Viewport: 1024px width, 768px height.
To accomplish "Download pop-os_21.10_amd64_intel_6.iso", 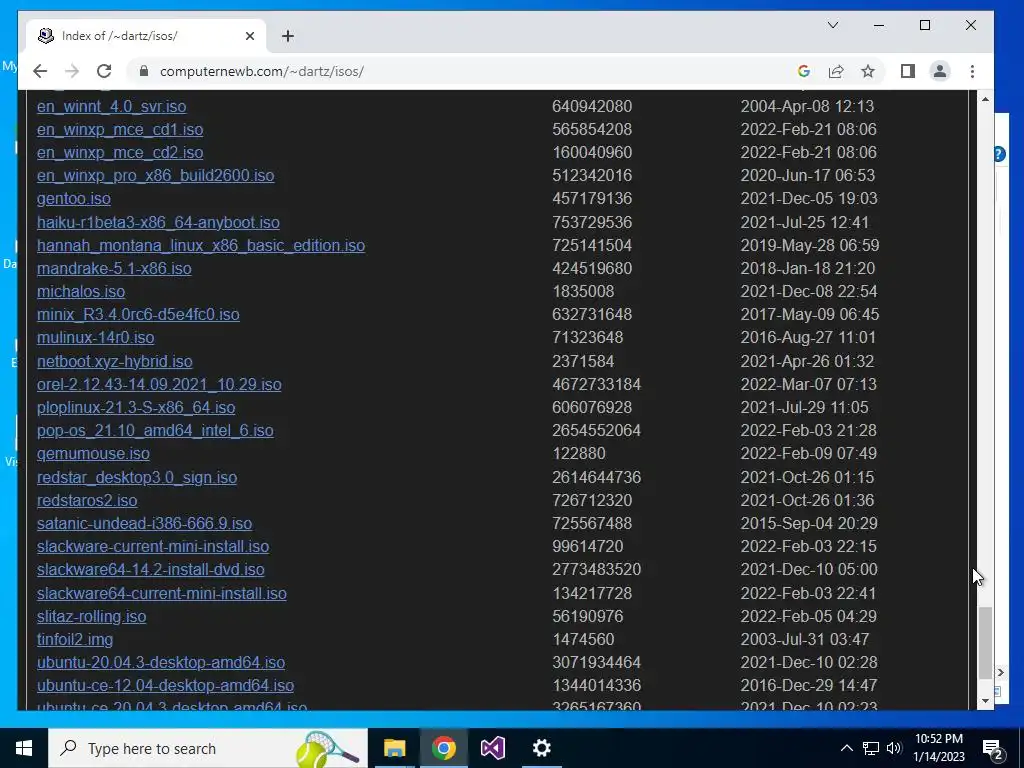I will 155,430.
